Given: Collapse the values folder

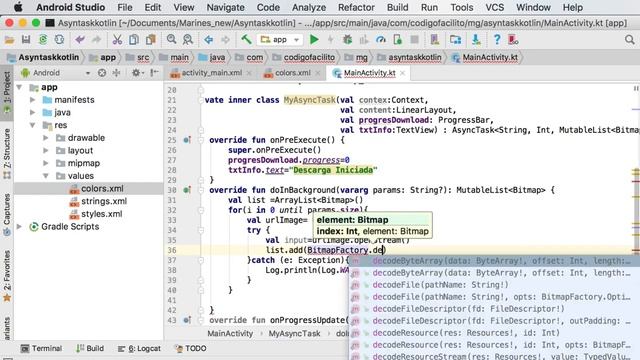Looking at the screenshot, I should (46, 176).
